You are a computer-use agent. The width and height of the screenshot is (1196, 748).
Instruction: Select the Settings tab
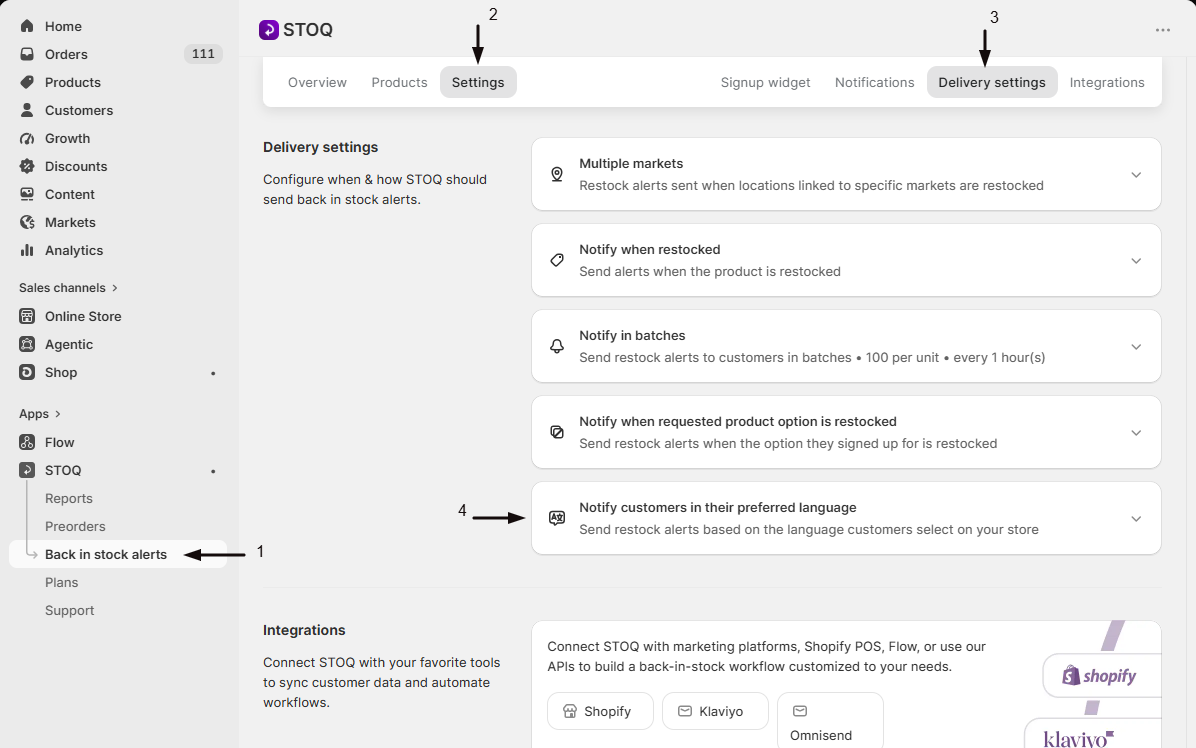pos(478,82)
